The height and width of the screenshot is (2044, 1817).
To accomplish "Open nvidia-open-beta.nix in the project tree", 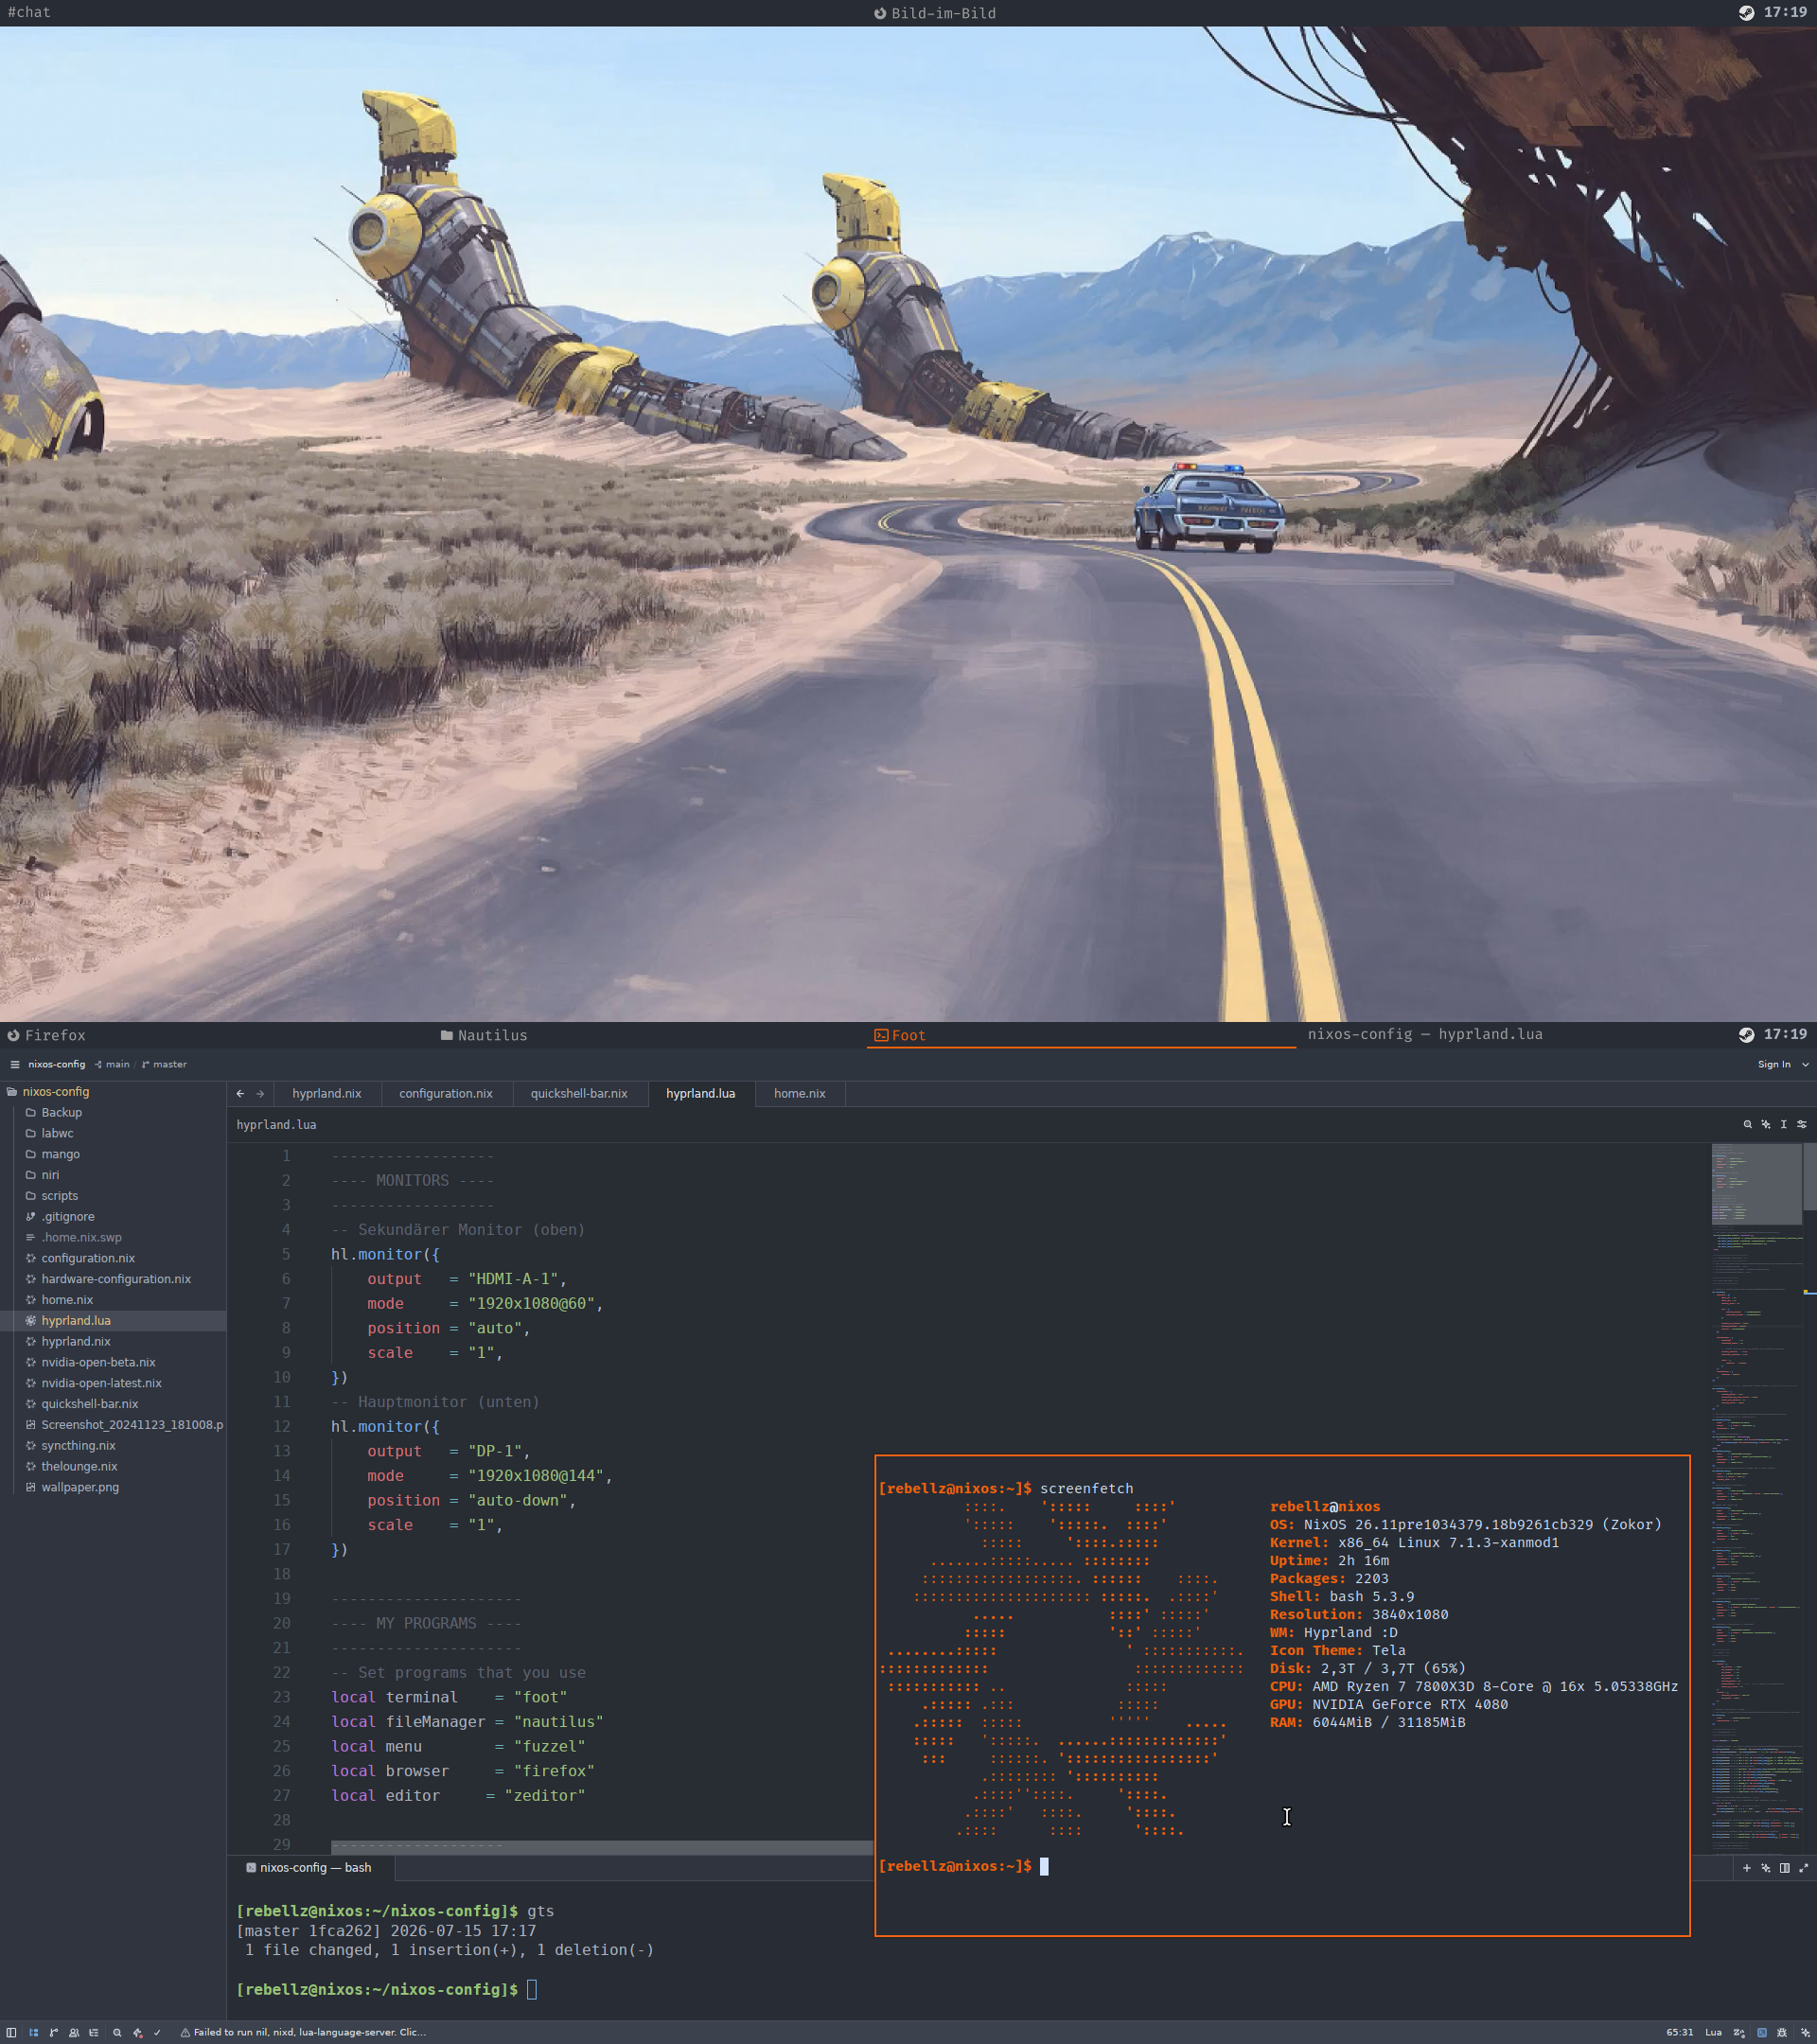I will click(x=113, y=1362).
